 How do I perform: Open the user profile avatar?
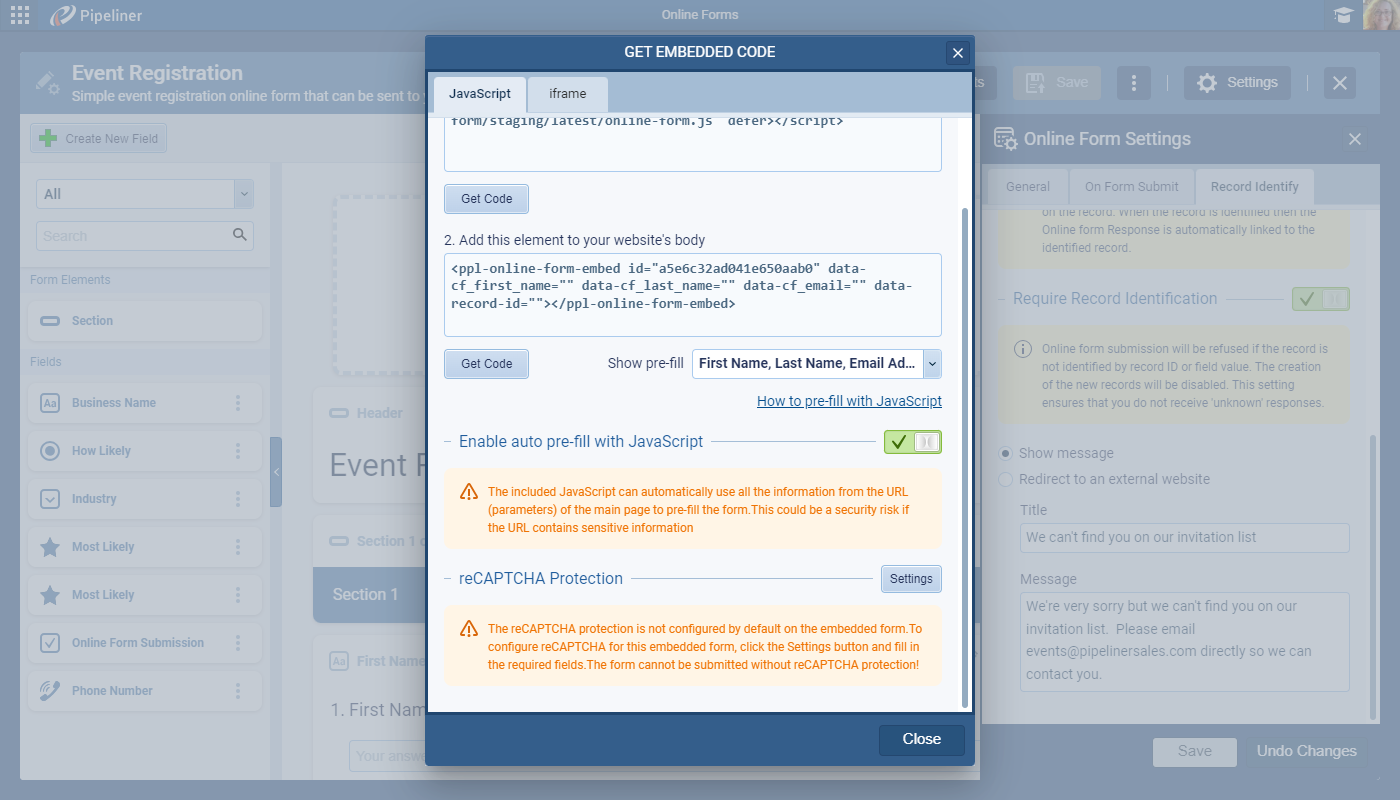(1381, 15)
